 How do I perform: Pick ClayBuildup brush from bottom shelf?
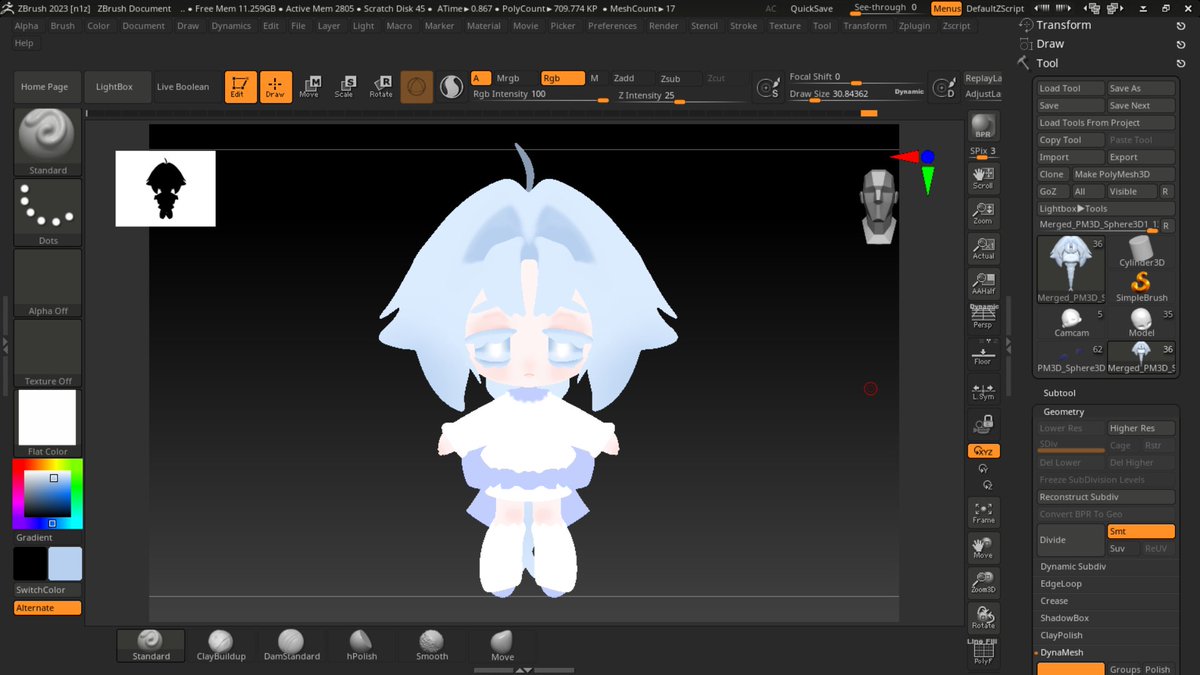pos(221,645)
